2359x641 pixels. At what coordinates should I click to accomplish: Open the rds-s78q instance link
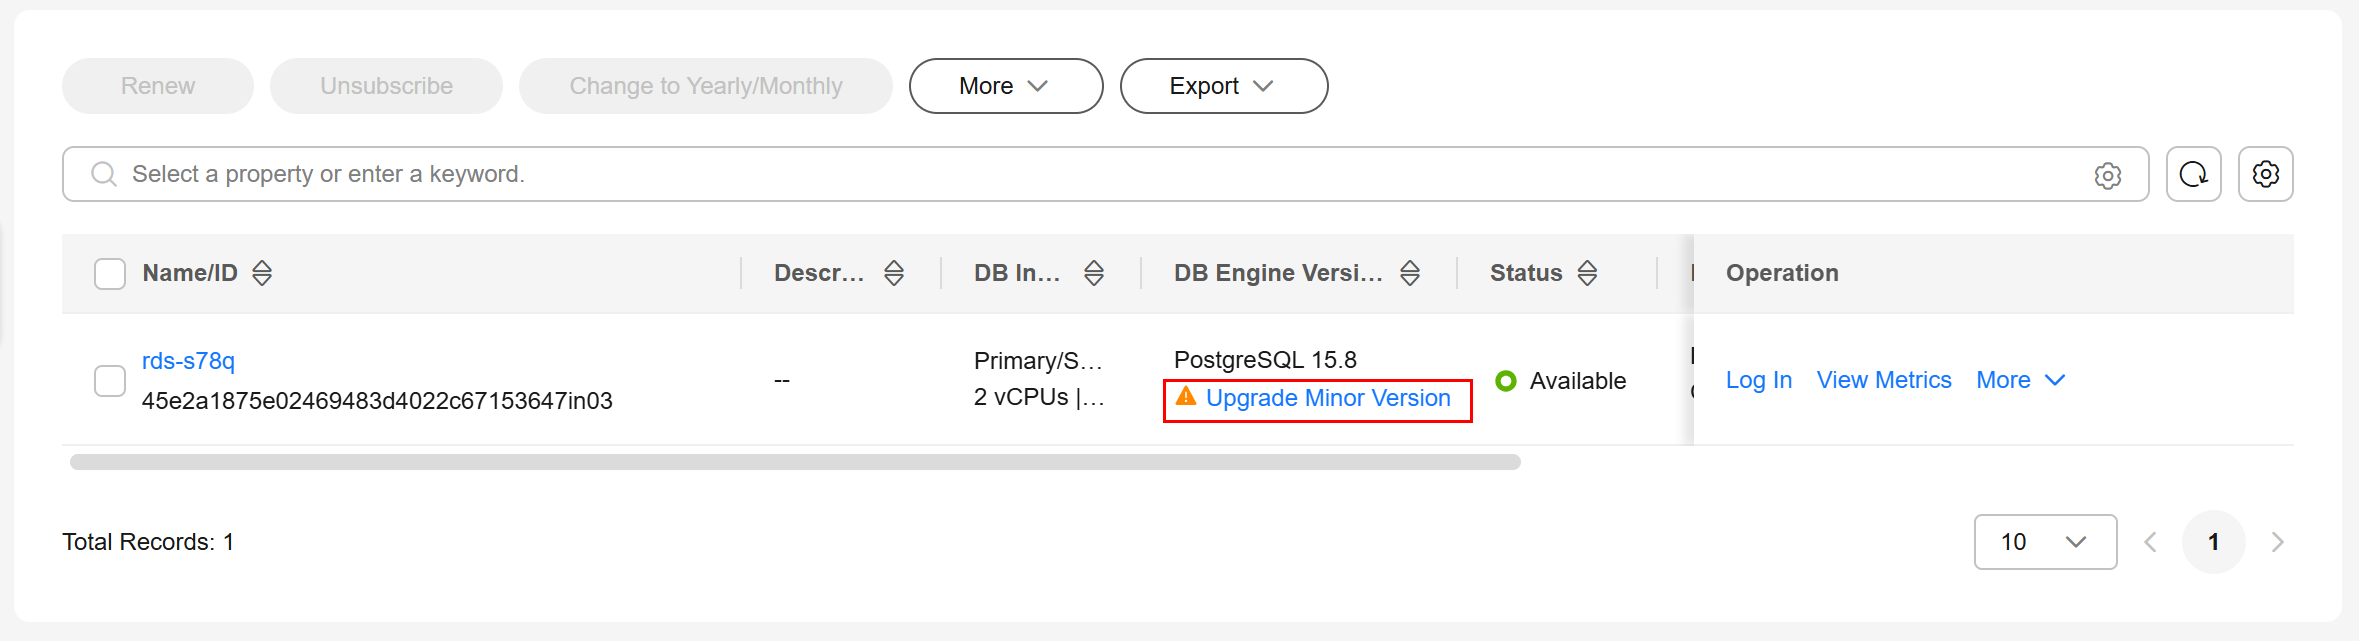pyautogui.click(x=188, y=361)
